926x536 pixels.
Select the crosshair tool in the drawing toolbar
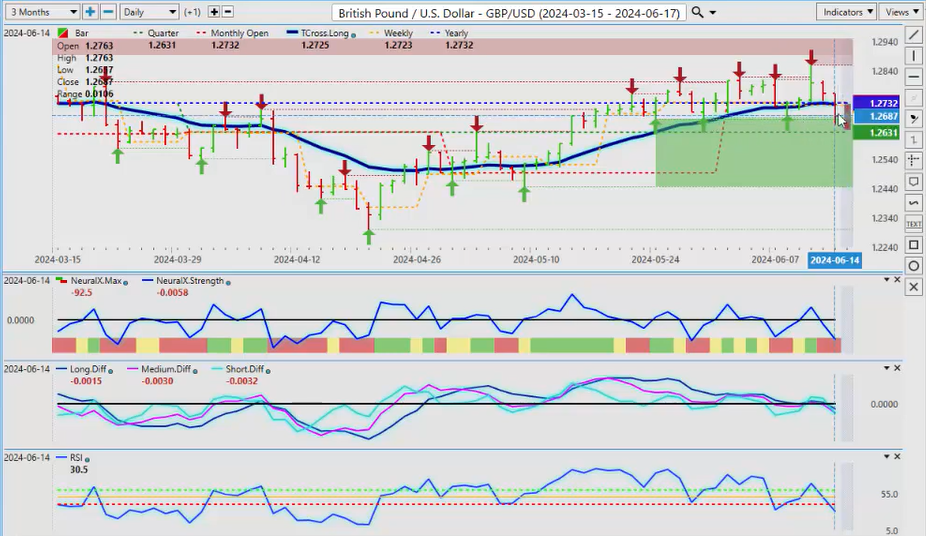point(913,161)
